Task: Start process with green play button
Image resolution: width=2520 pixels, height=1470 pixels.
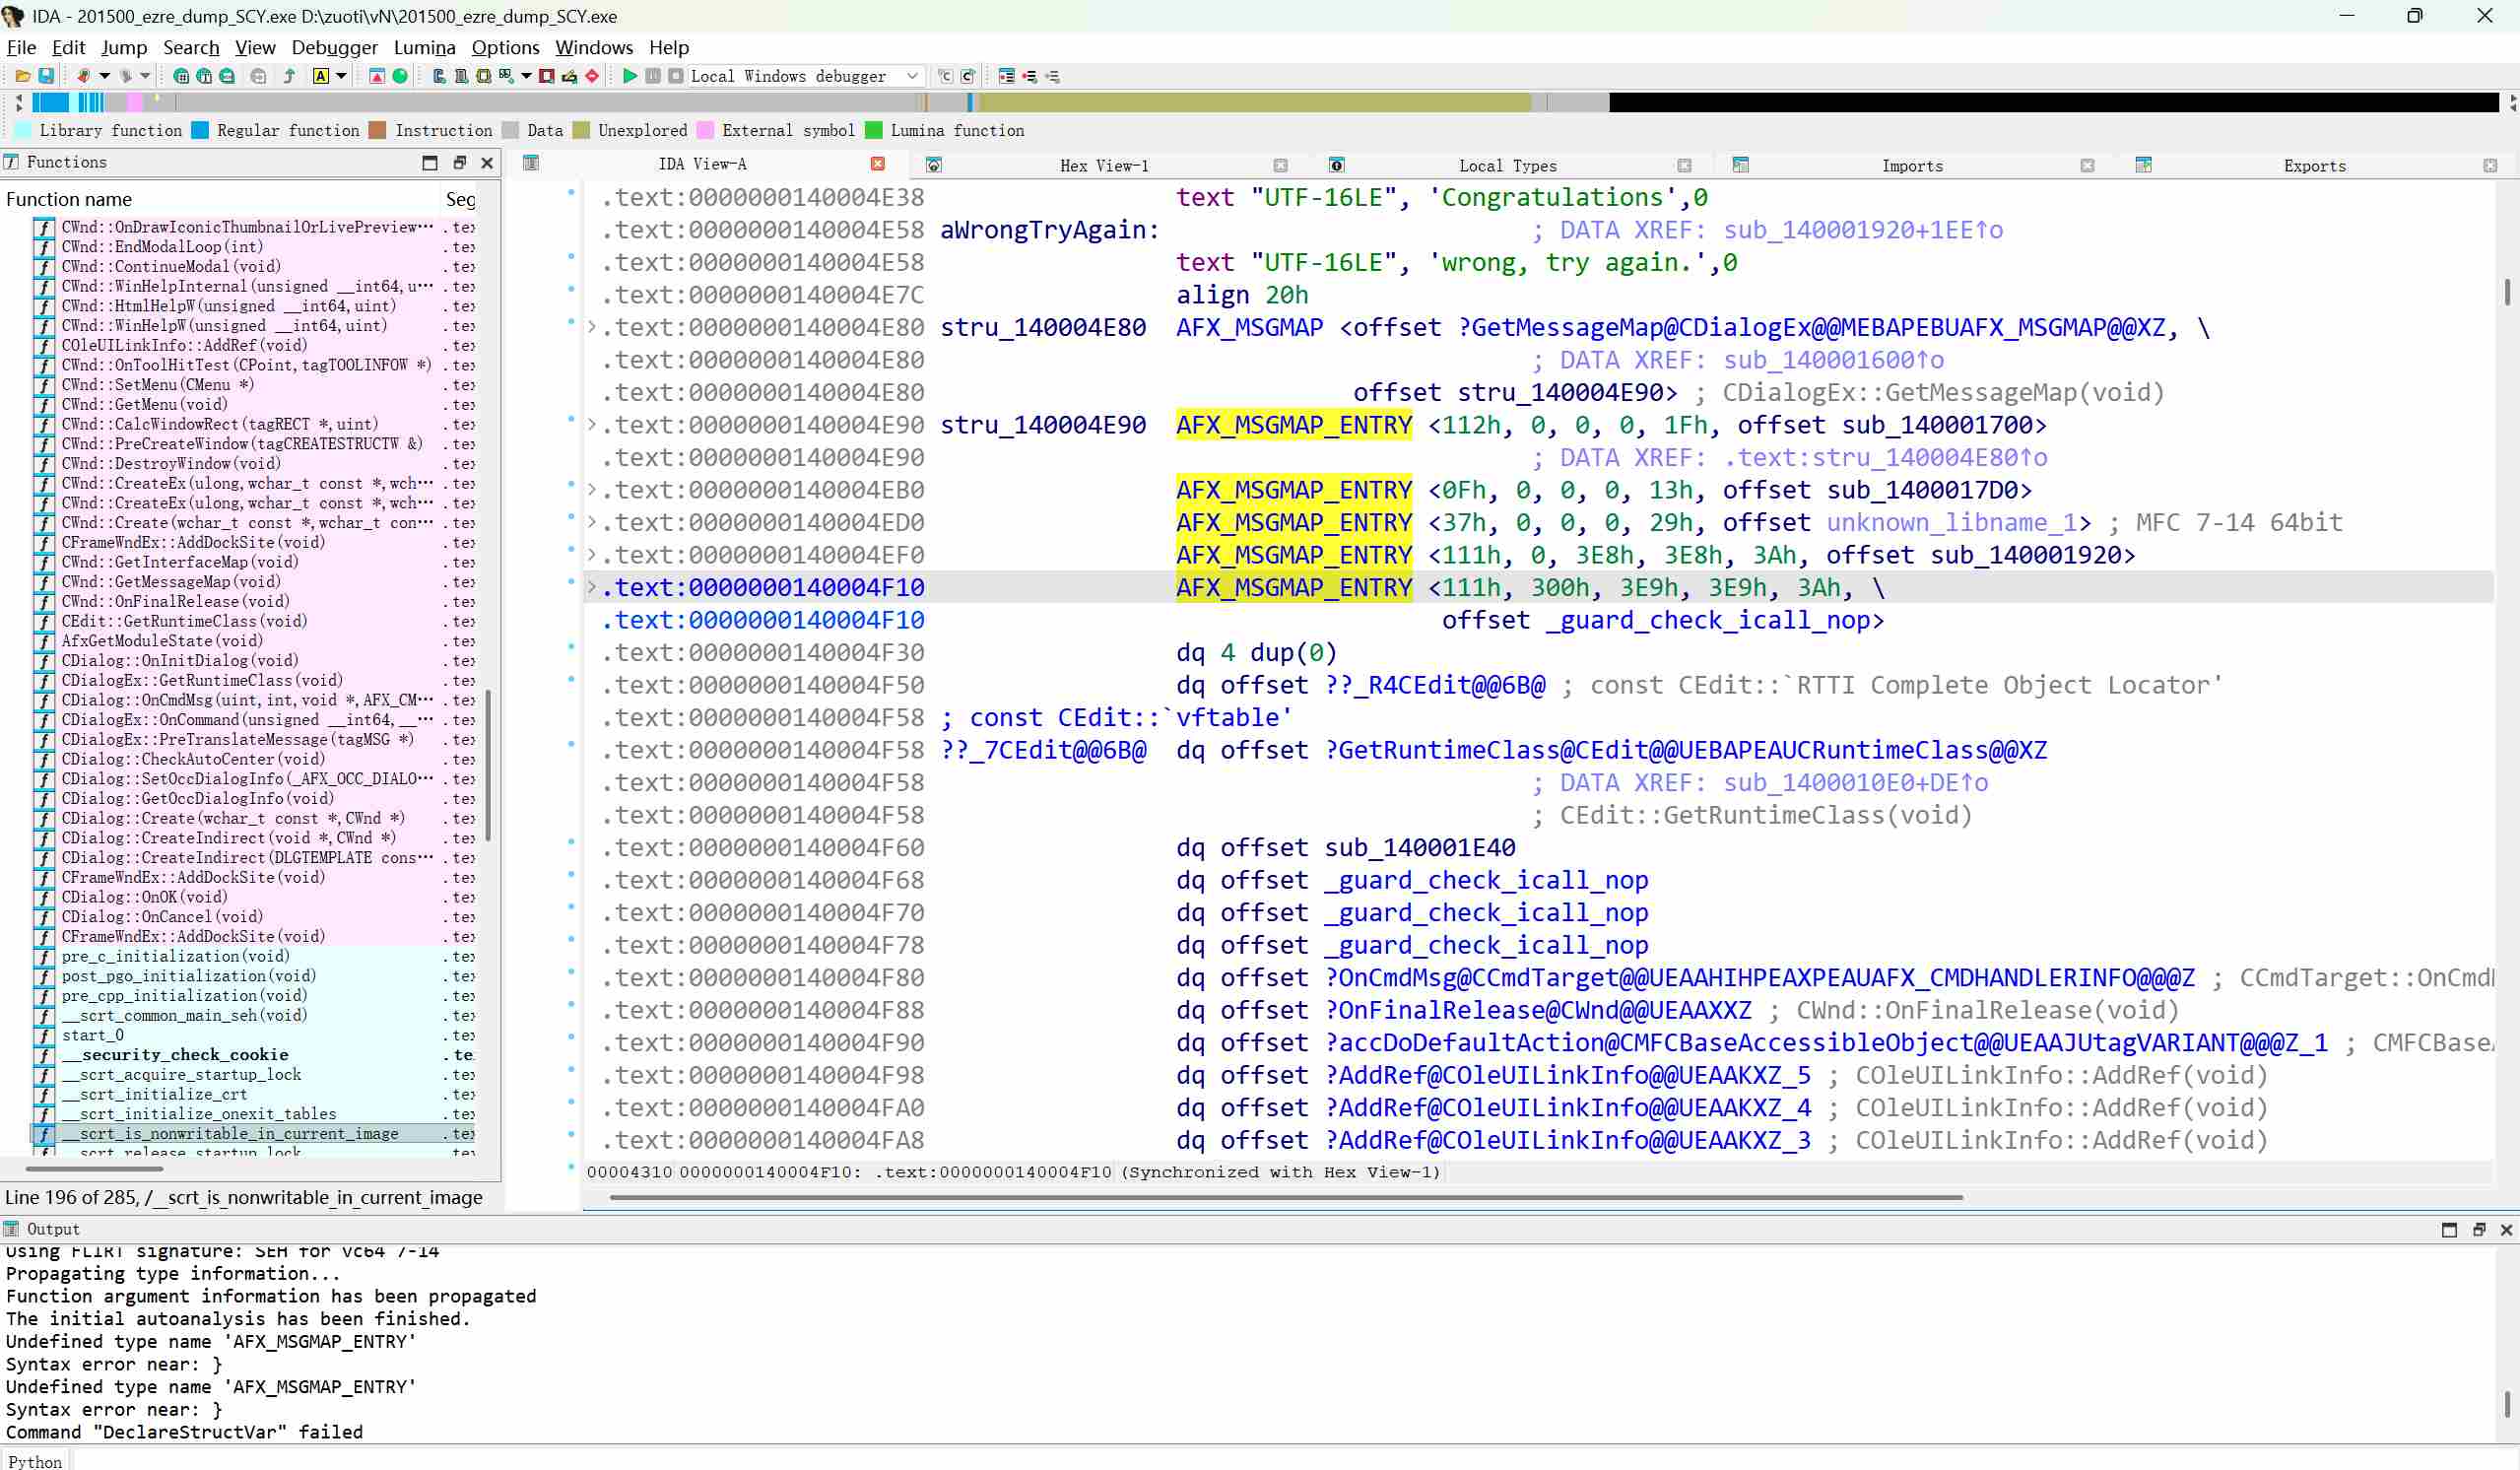Action: (x=630, y=76)
